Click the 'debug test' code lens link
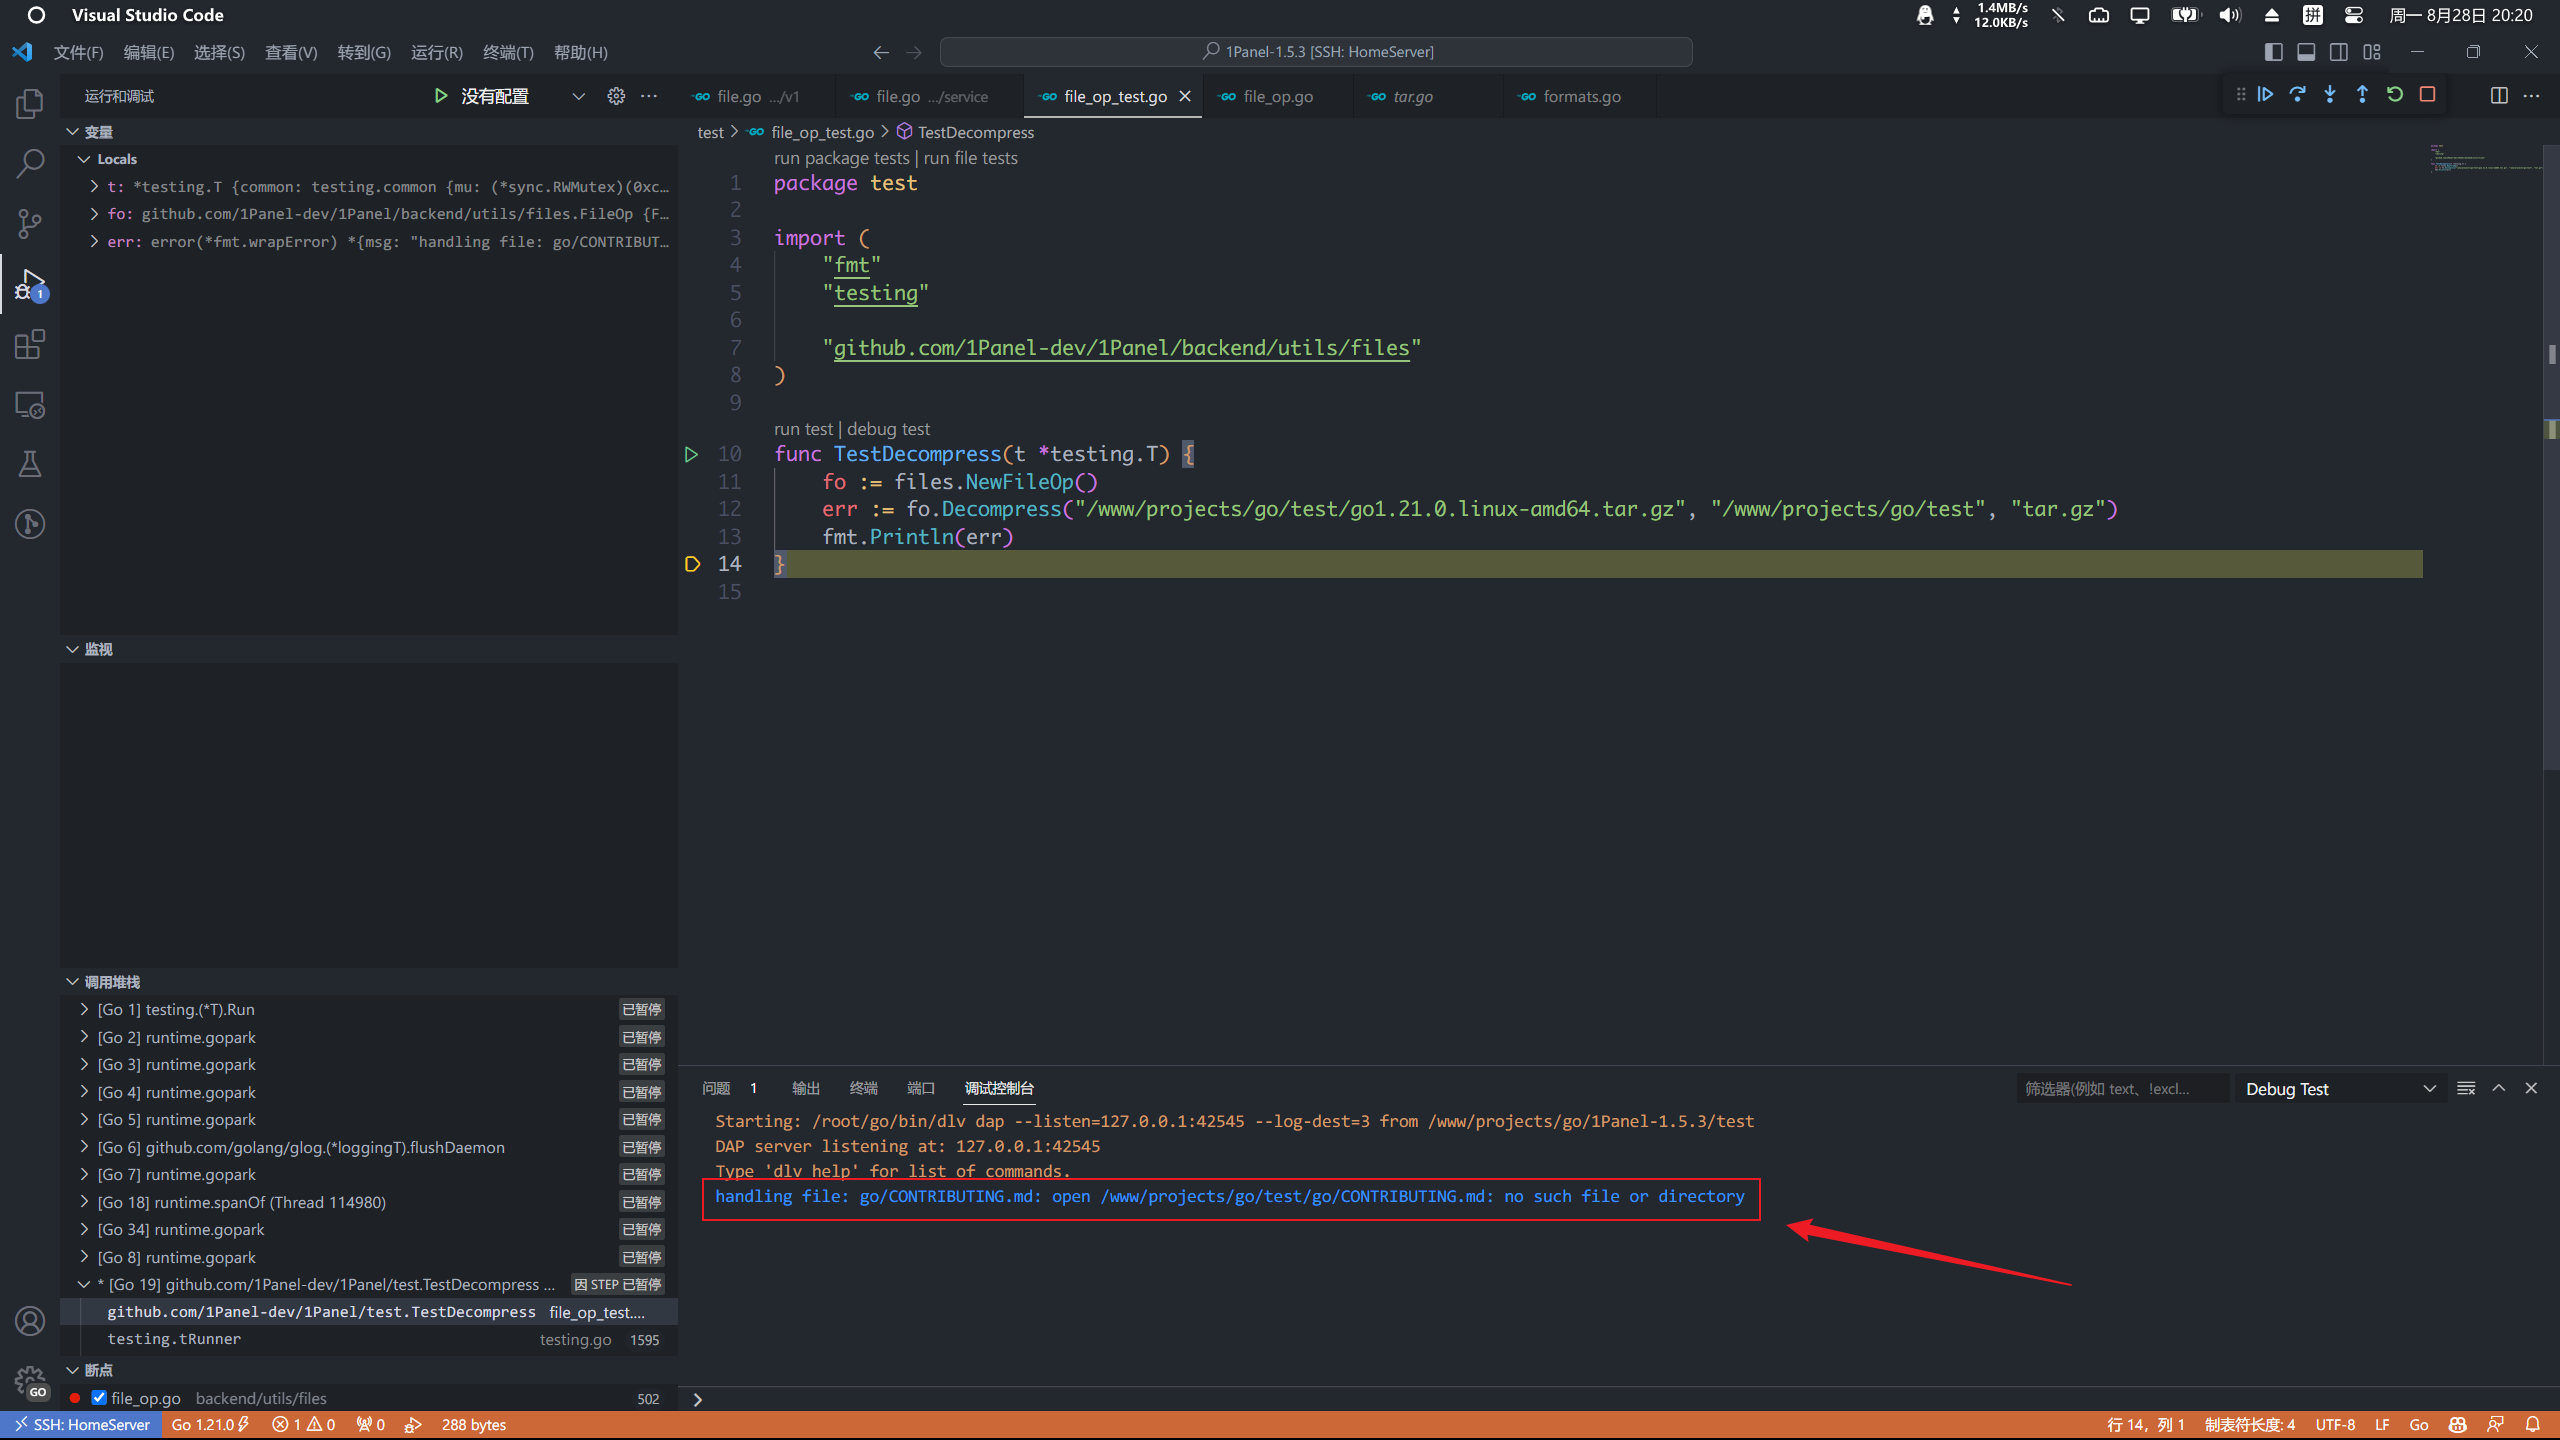This screenshot has width=2560, height=1440. click(x=889, y=428)
